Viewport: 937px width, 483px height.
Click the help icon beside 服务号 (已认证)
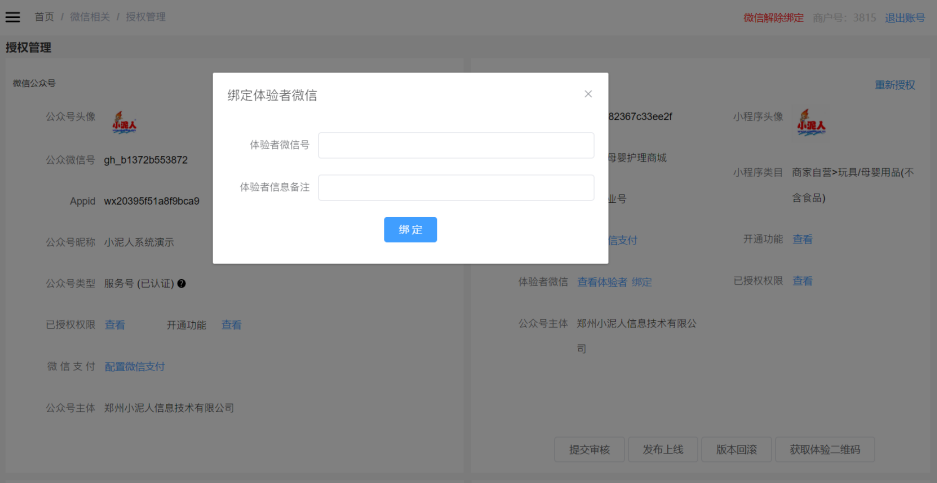(x=181, y=283)
